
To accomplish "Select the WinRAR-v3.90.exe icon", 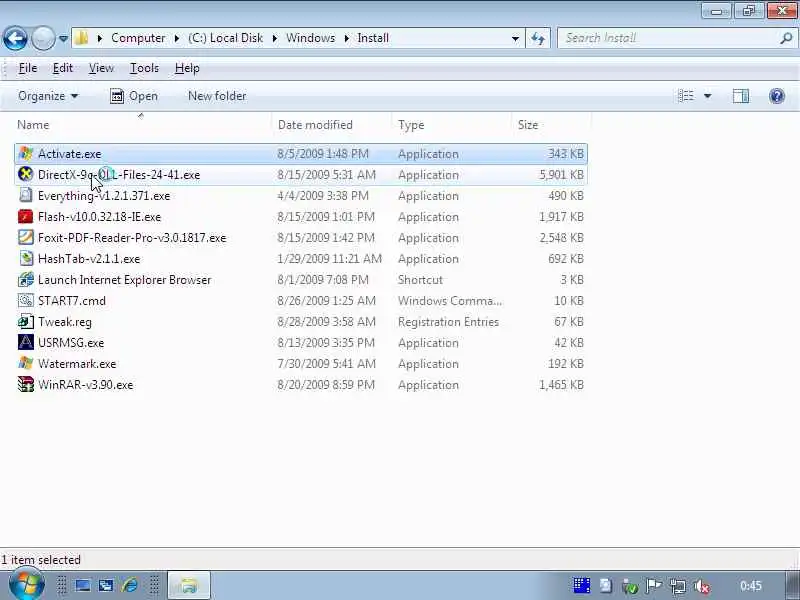I will (x=26, y=385).
